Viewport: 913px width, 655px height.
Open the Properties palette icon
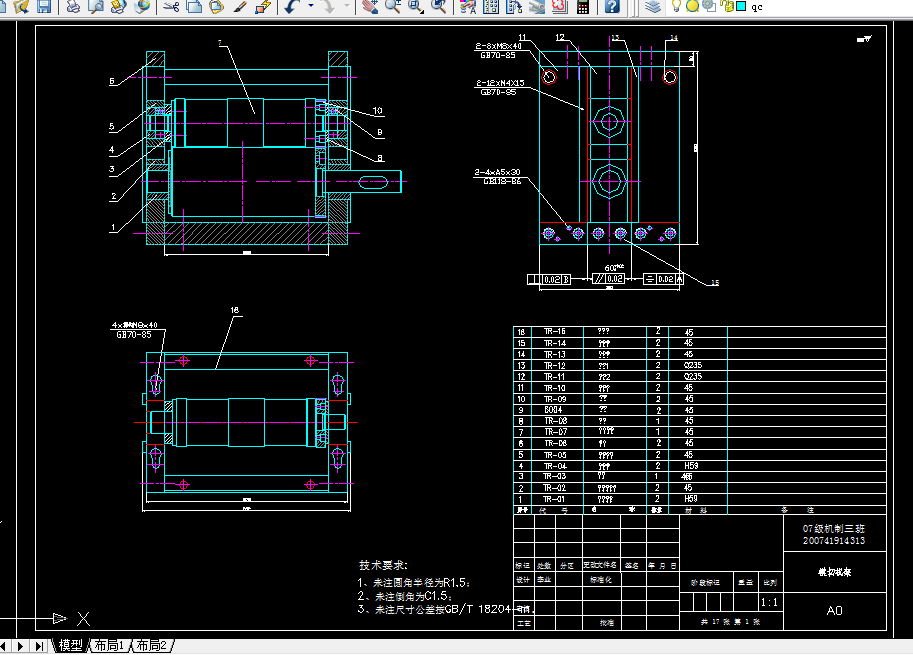coord(468,6)
